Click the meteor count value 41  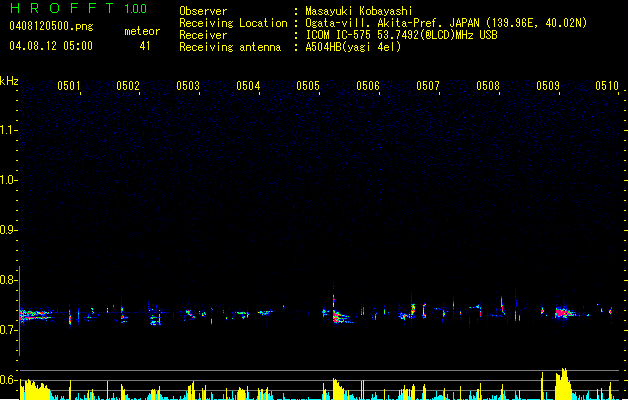pos(145,46)
